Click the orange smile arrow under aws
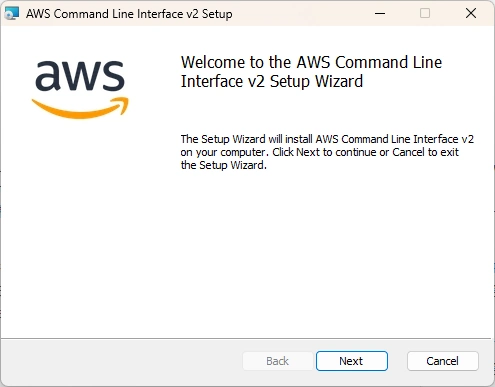This screenshot has height=387, width=495. click(80, 108)
